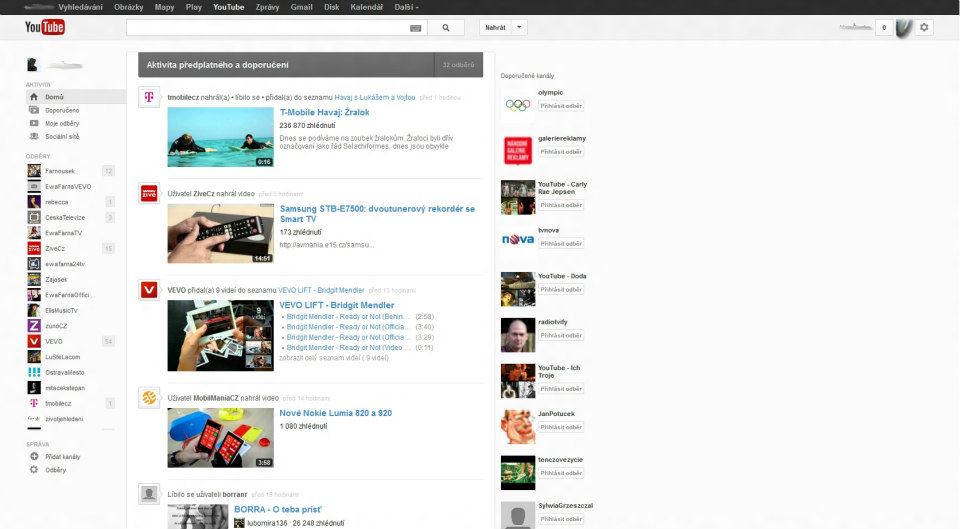Click the search magnifier button
The height and width of the screenshot is (529, 960).
point(446,28)
